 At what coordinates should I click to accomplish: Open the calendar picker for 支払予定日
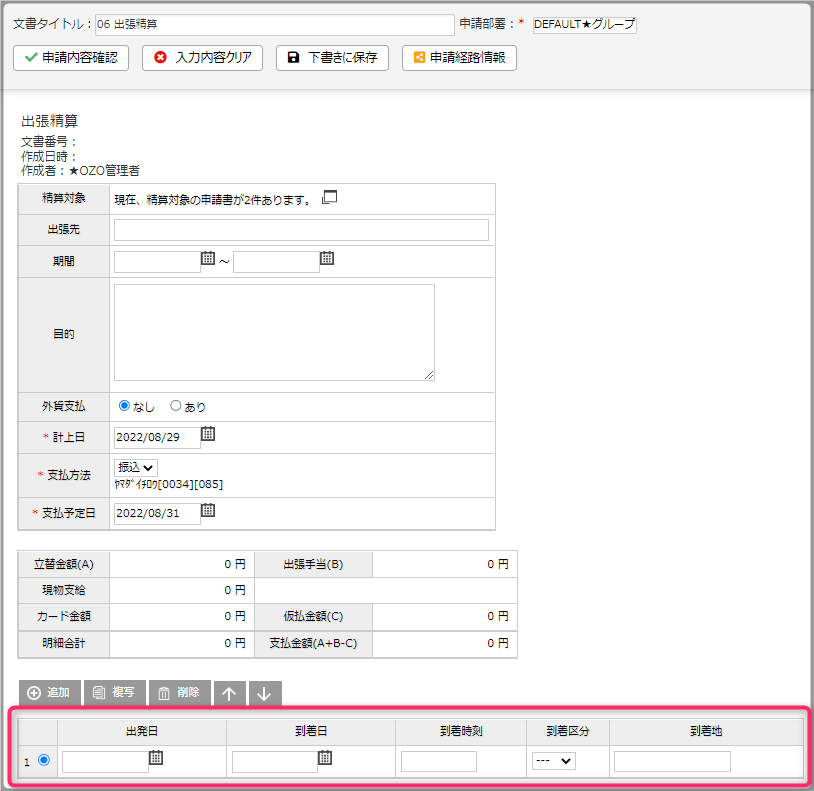tap(207, 512)
